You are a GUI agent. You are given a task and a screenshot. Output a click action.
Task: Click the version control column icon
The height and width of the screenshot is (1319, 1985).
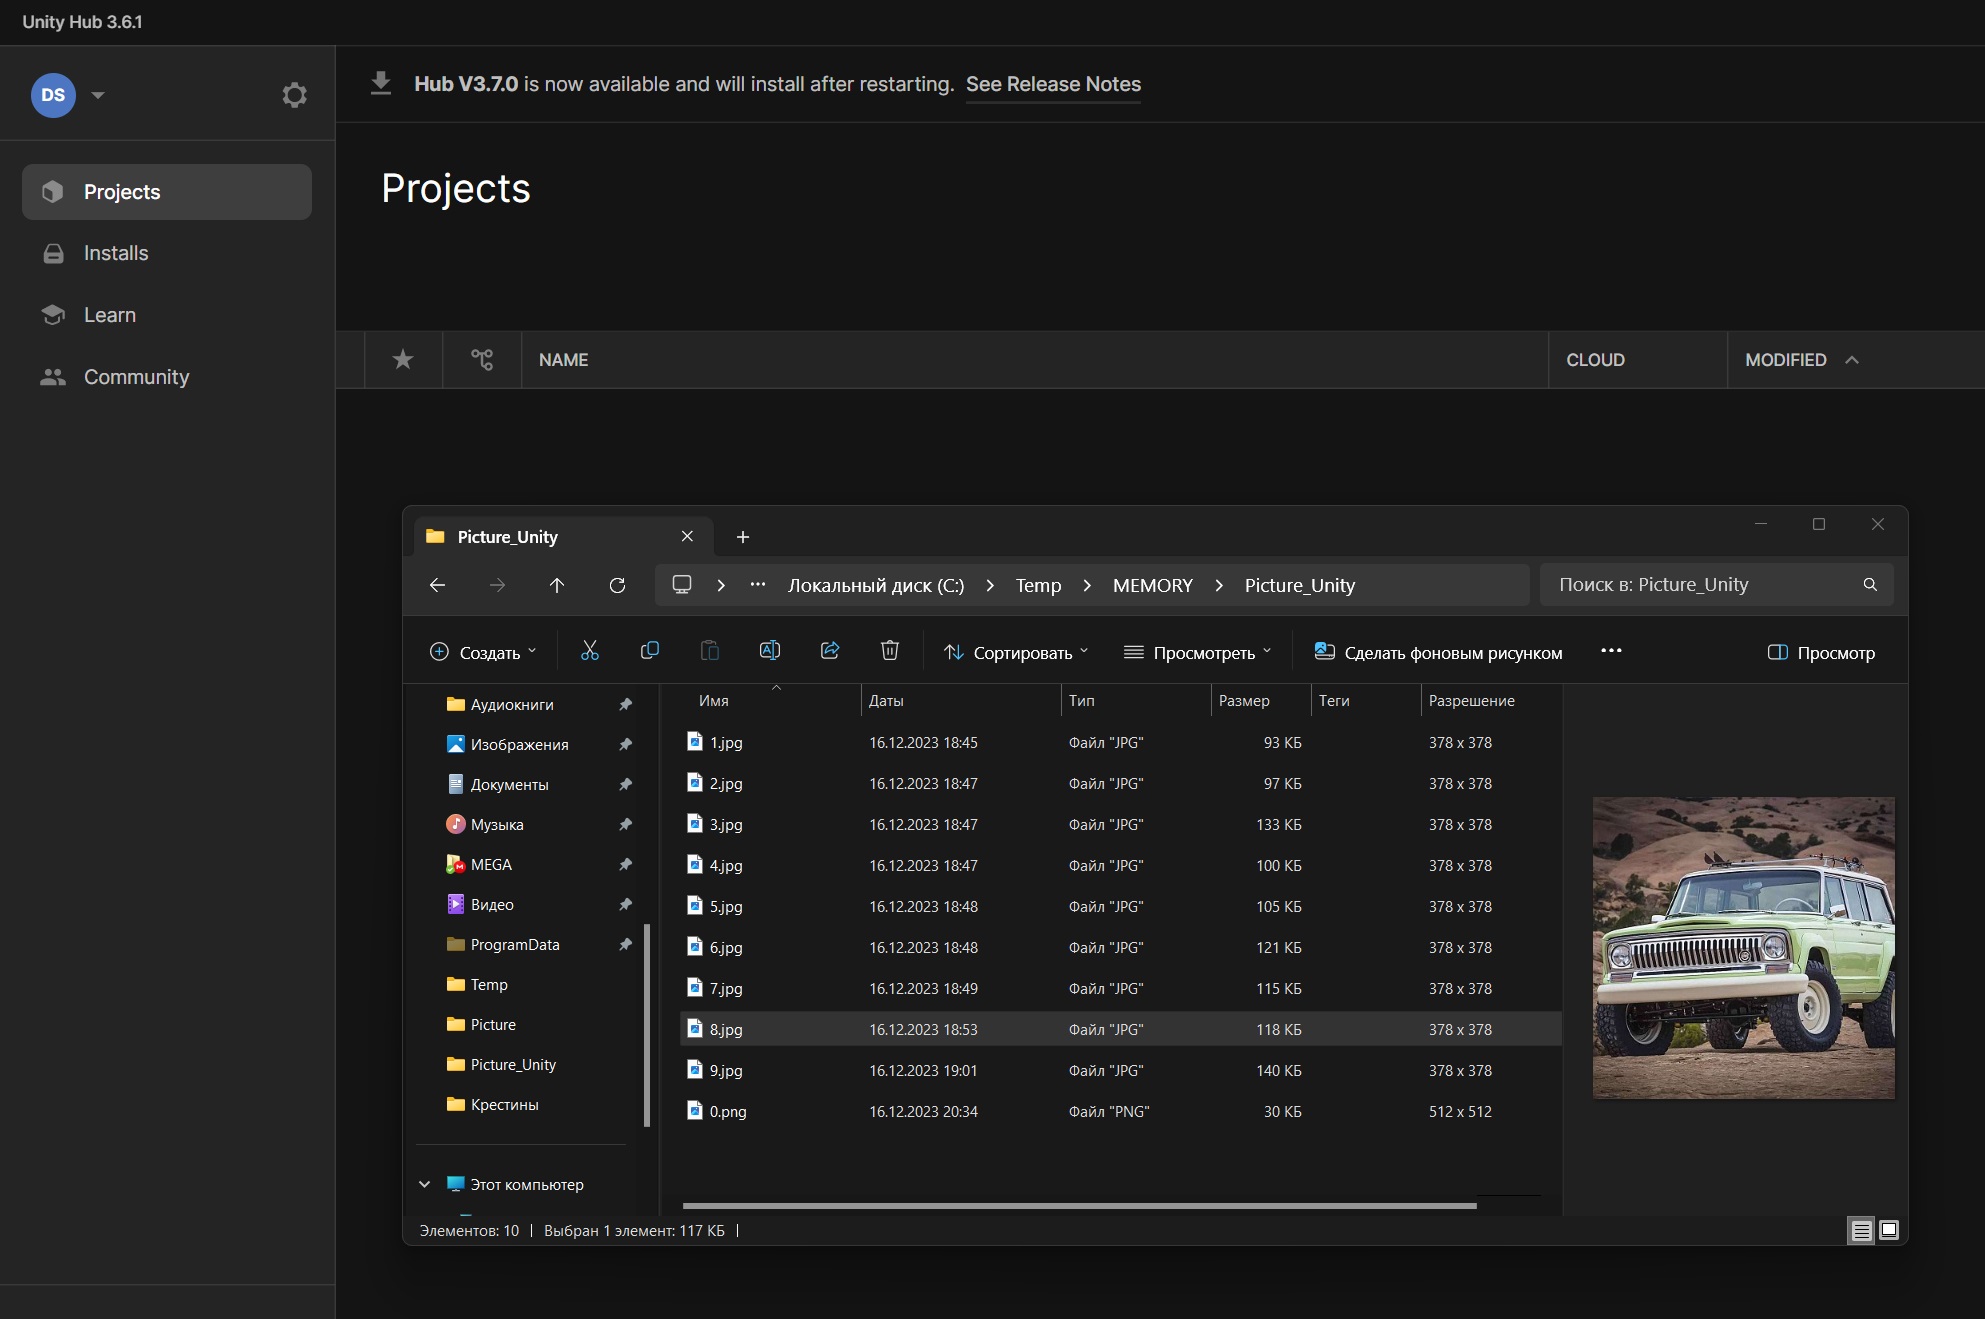(482, 359)
